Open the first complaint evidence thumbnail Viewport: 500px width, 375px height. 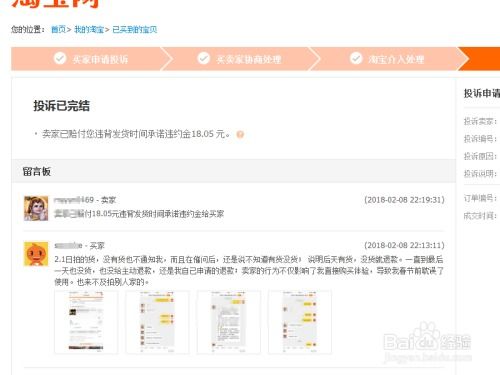[x=86, y=322]
